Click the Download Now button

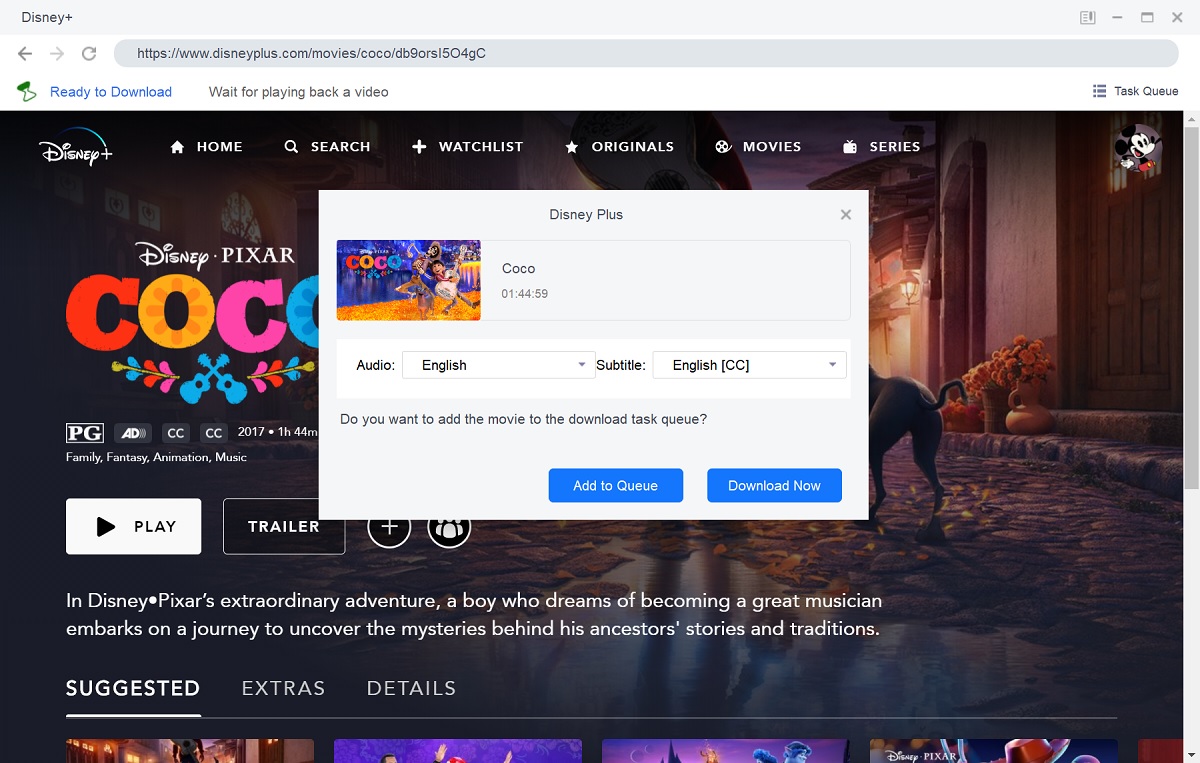pyautogui.click(x=774, y=485)
